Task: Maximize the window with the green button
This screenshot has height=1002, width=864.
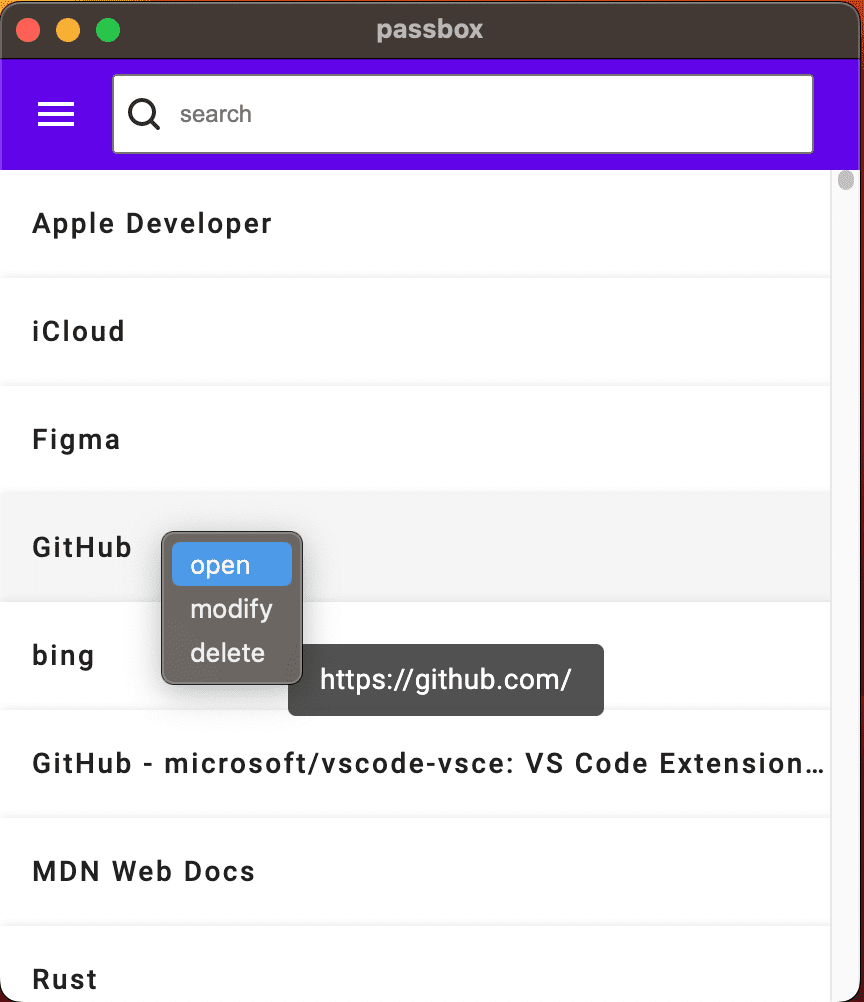Action: coord(108,30)
